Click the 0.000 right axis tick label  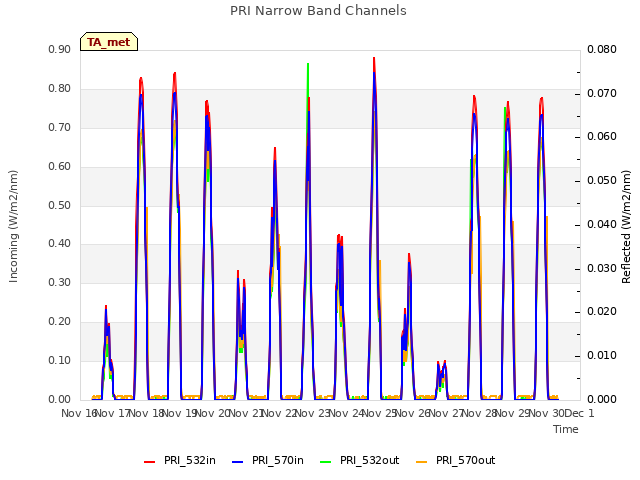(602, 399)
